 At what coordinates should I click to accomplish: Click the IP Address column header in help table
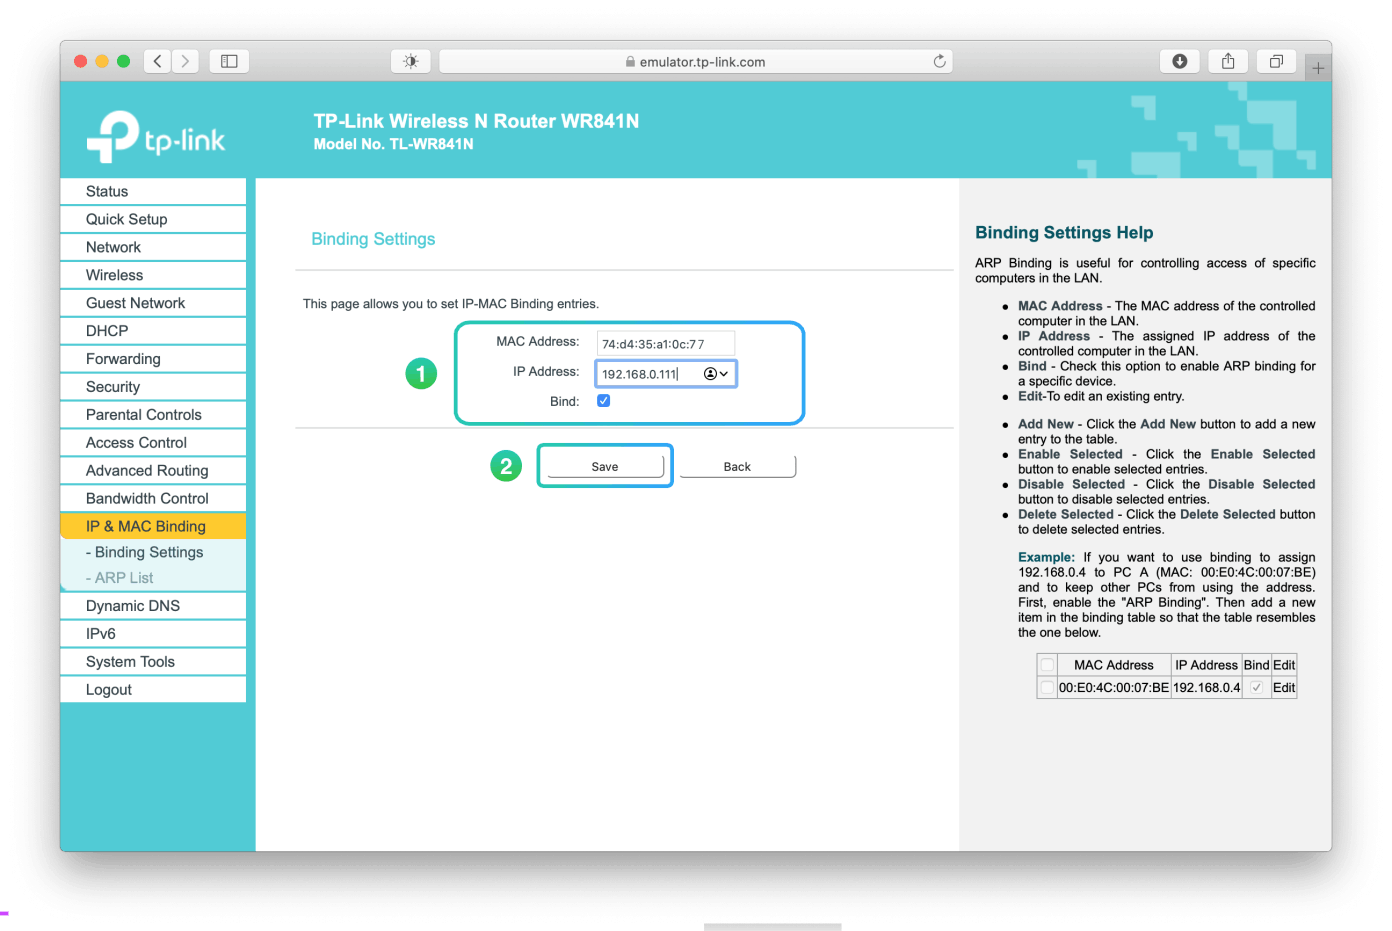point(1206,665)
